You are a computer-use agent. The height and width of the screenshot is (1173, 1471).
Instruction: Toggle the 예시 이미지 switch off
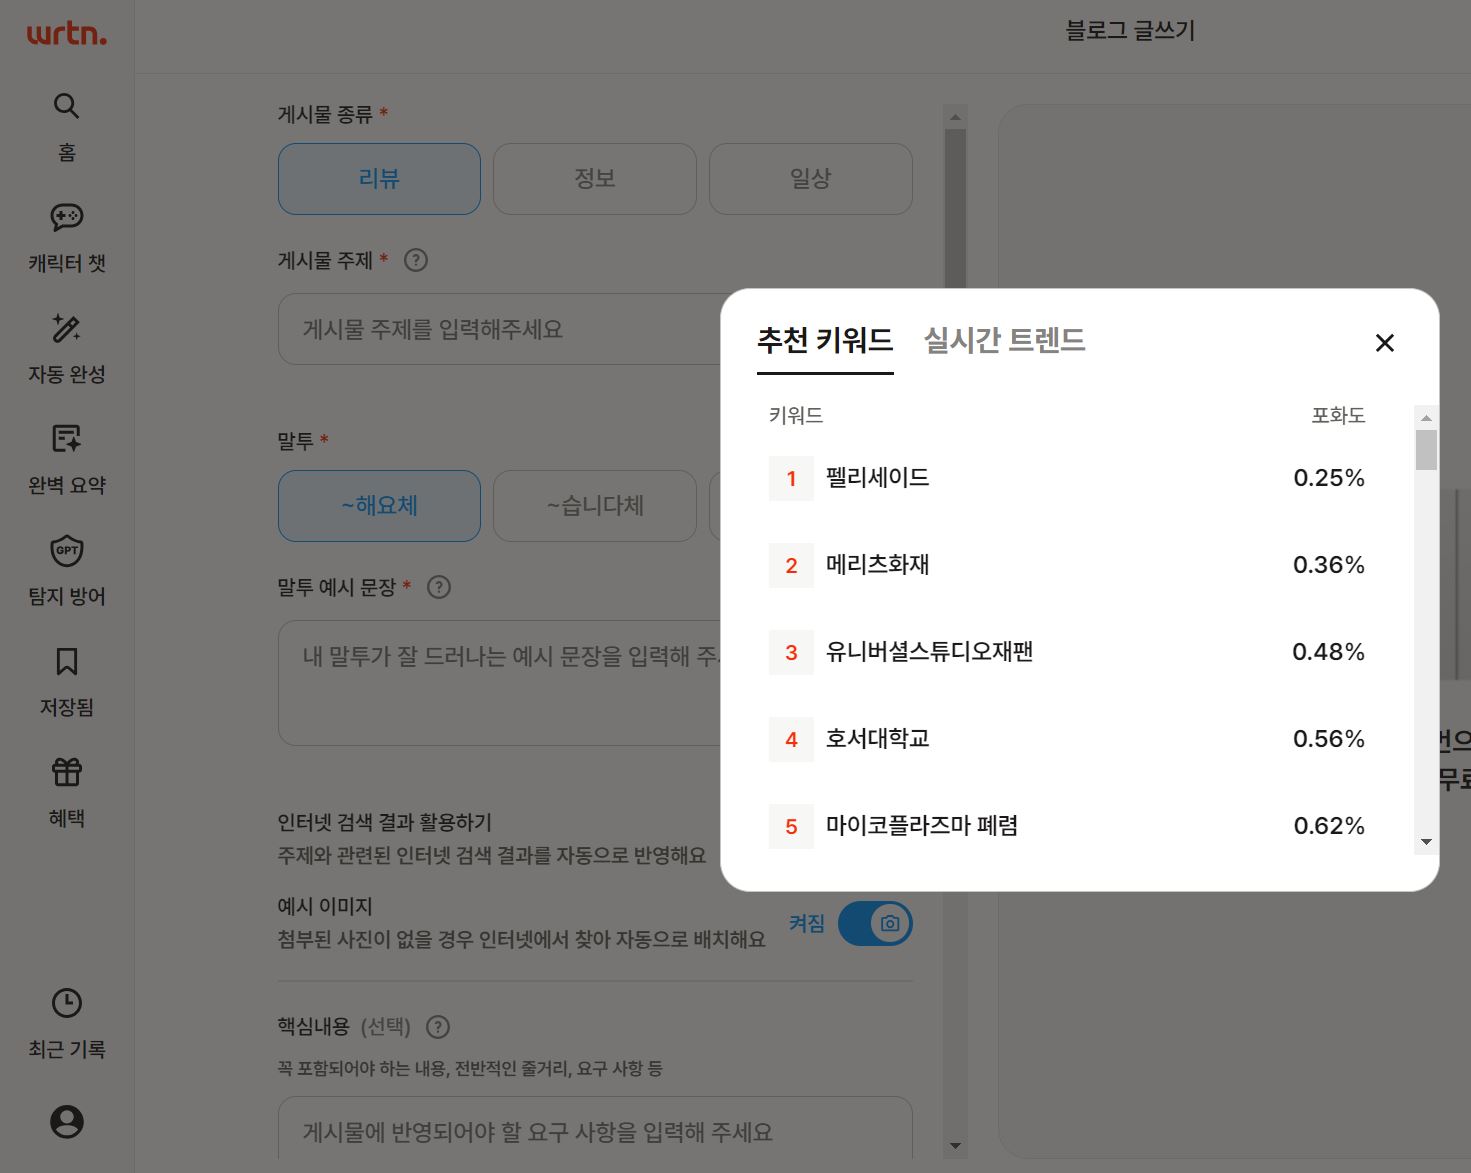875,923
